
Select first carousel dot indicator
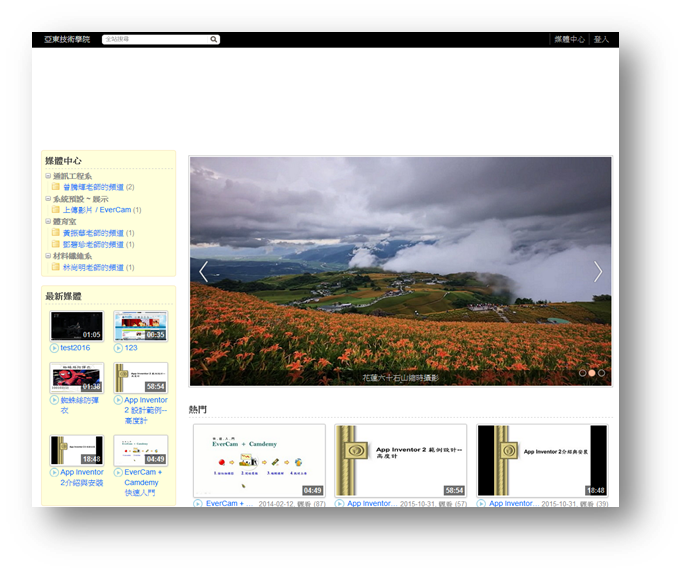coord(582,373)
